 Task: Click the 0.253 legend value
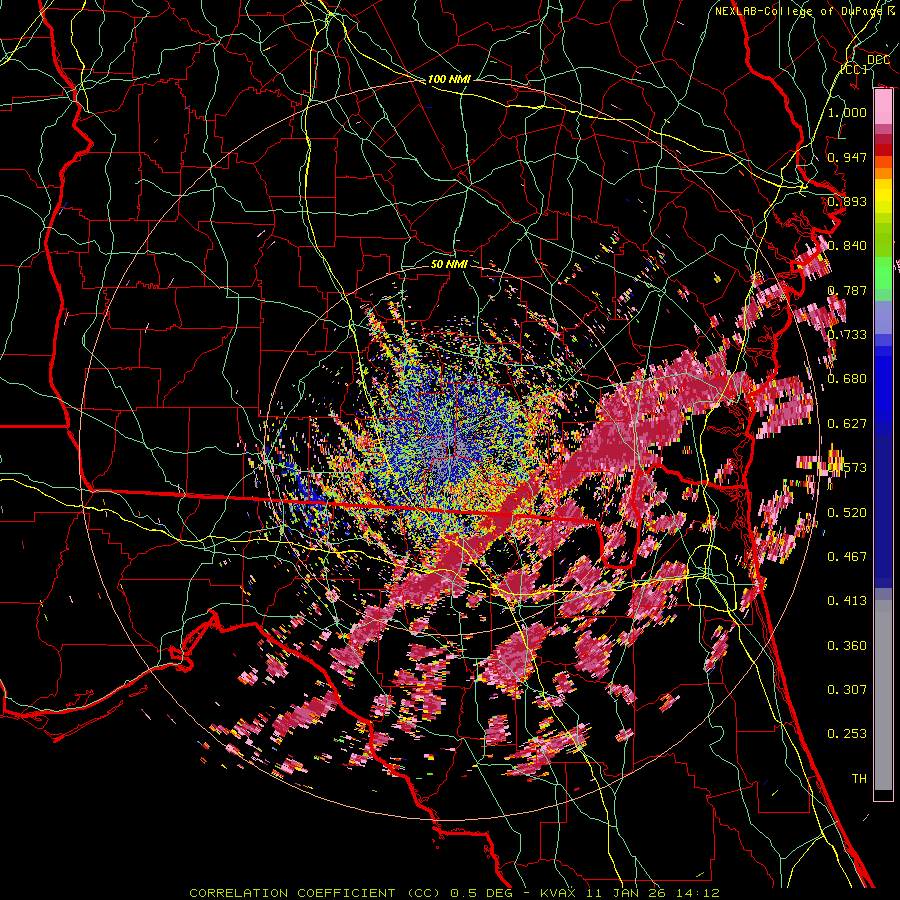click(847, 734)
